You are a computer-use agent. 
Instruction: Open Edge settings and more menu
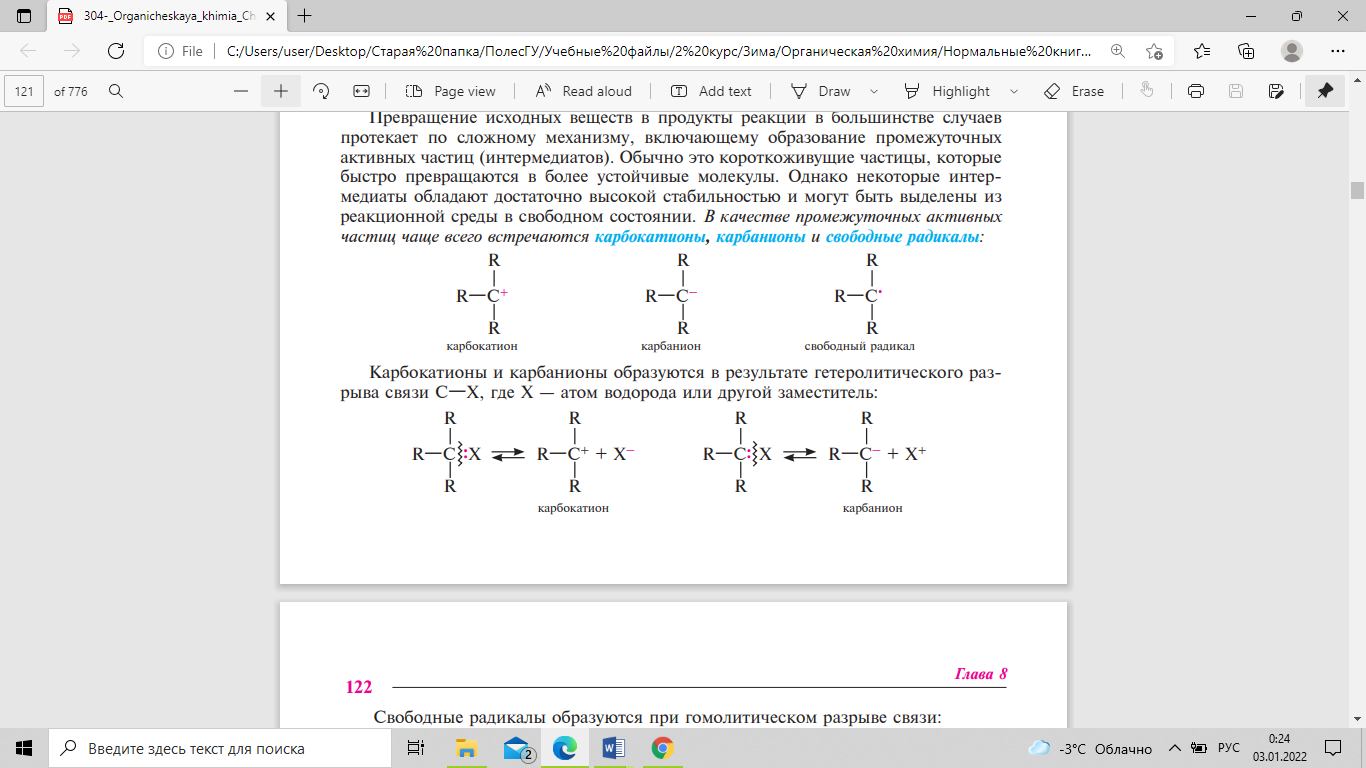click(1338, 51)
